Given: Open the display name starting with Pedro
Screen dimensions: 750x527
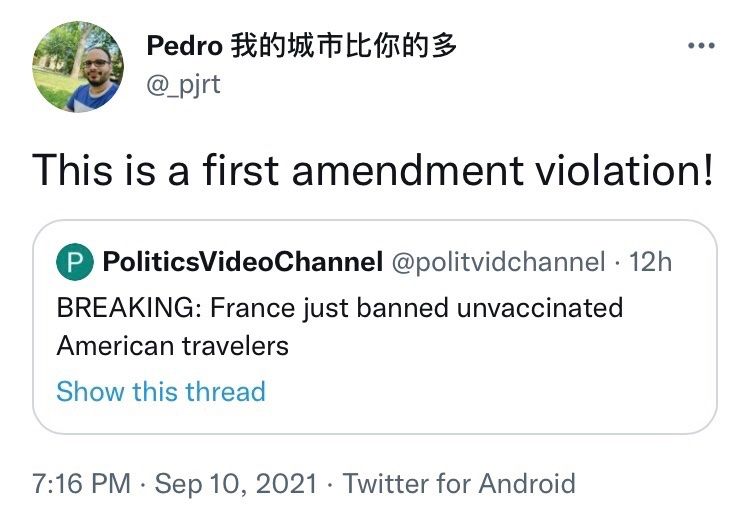Looking at the screenshot, I should click(185, 46).
